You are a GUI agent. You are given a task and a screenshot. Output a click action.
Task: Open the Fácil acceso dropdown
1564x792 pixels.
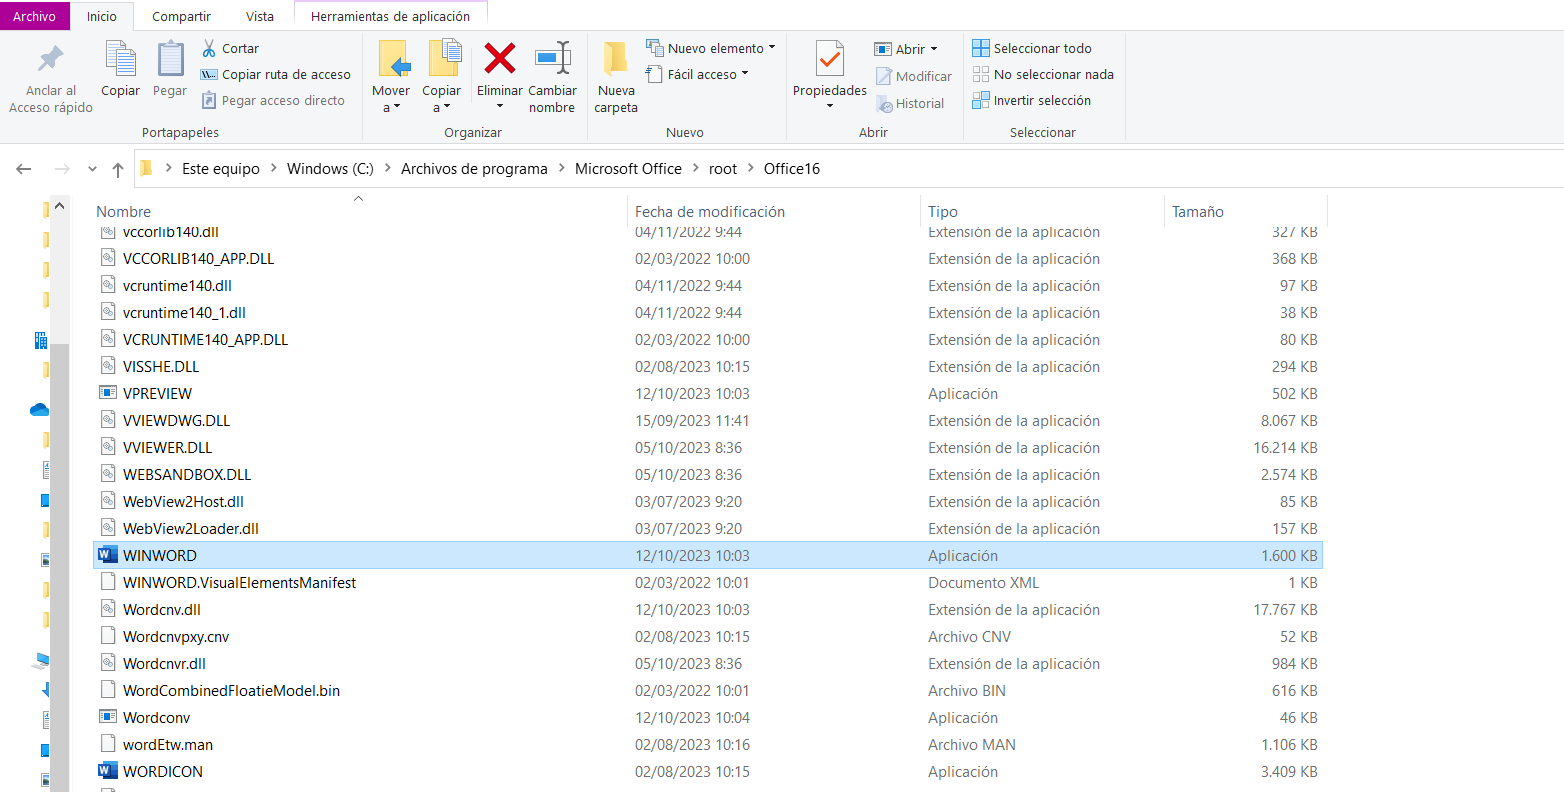(x=697, y=74)
